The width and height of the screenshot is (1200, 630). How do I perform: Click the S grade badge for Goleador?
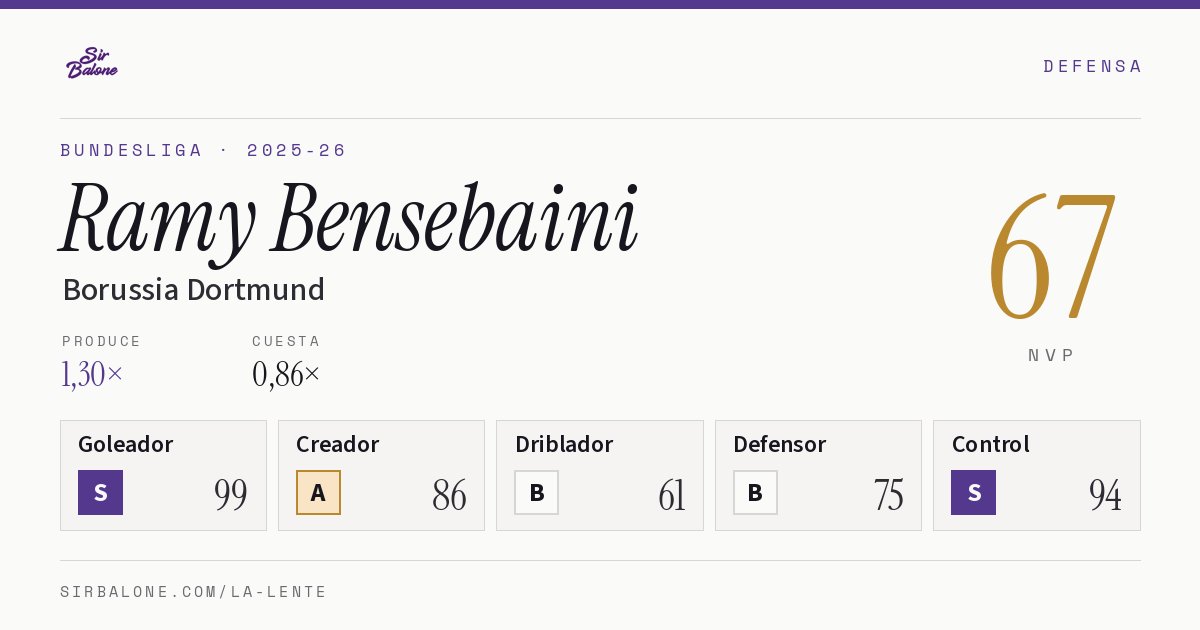point(100,492)
